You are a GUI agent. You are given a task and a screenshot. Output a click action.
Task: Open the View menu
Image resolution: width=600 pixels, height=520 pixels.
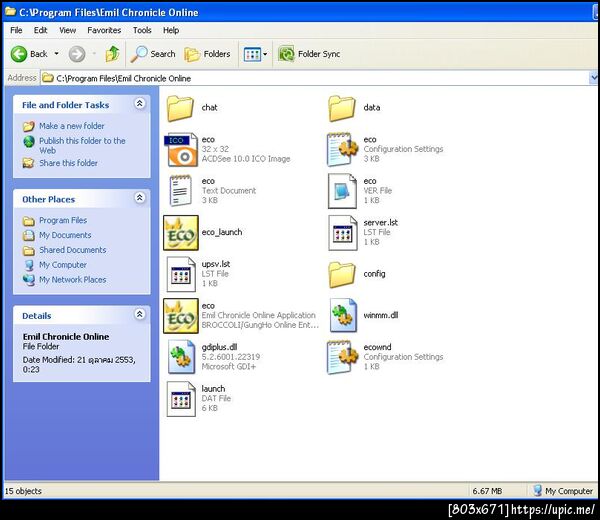pos(67,30)
